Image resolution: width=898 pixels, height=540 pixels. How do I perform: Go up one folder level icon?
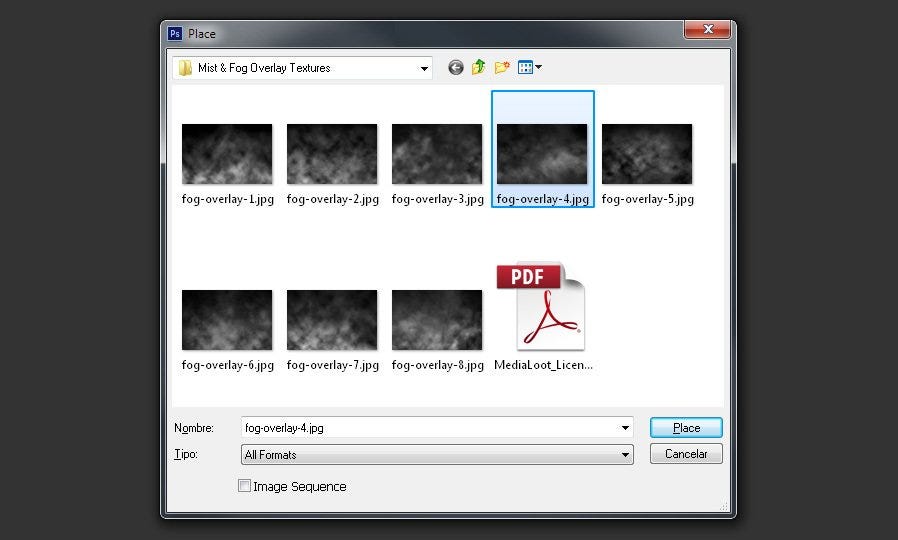point(478,68)
